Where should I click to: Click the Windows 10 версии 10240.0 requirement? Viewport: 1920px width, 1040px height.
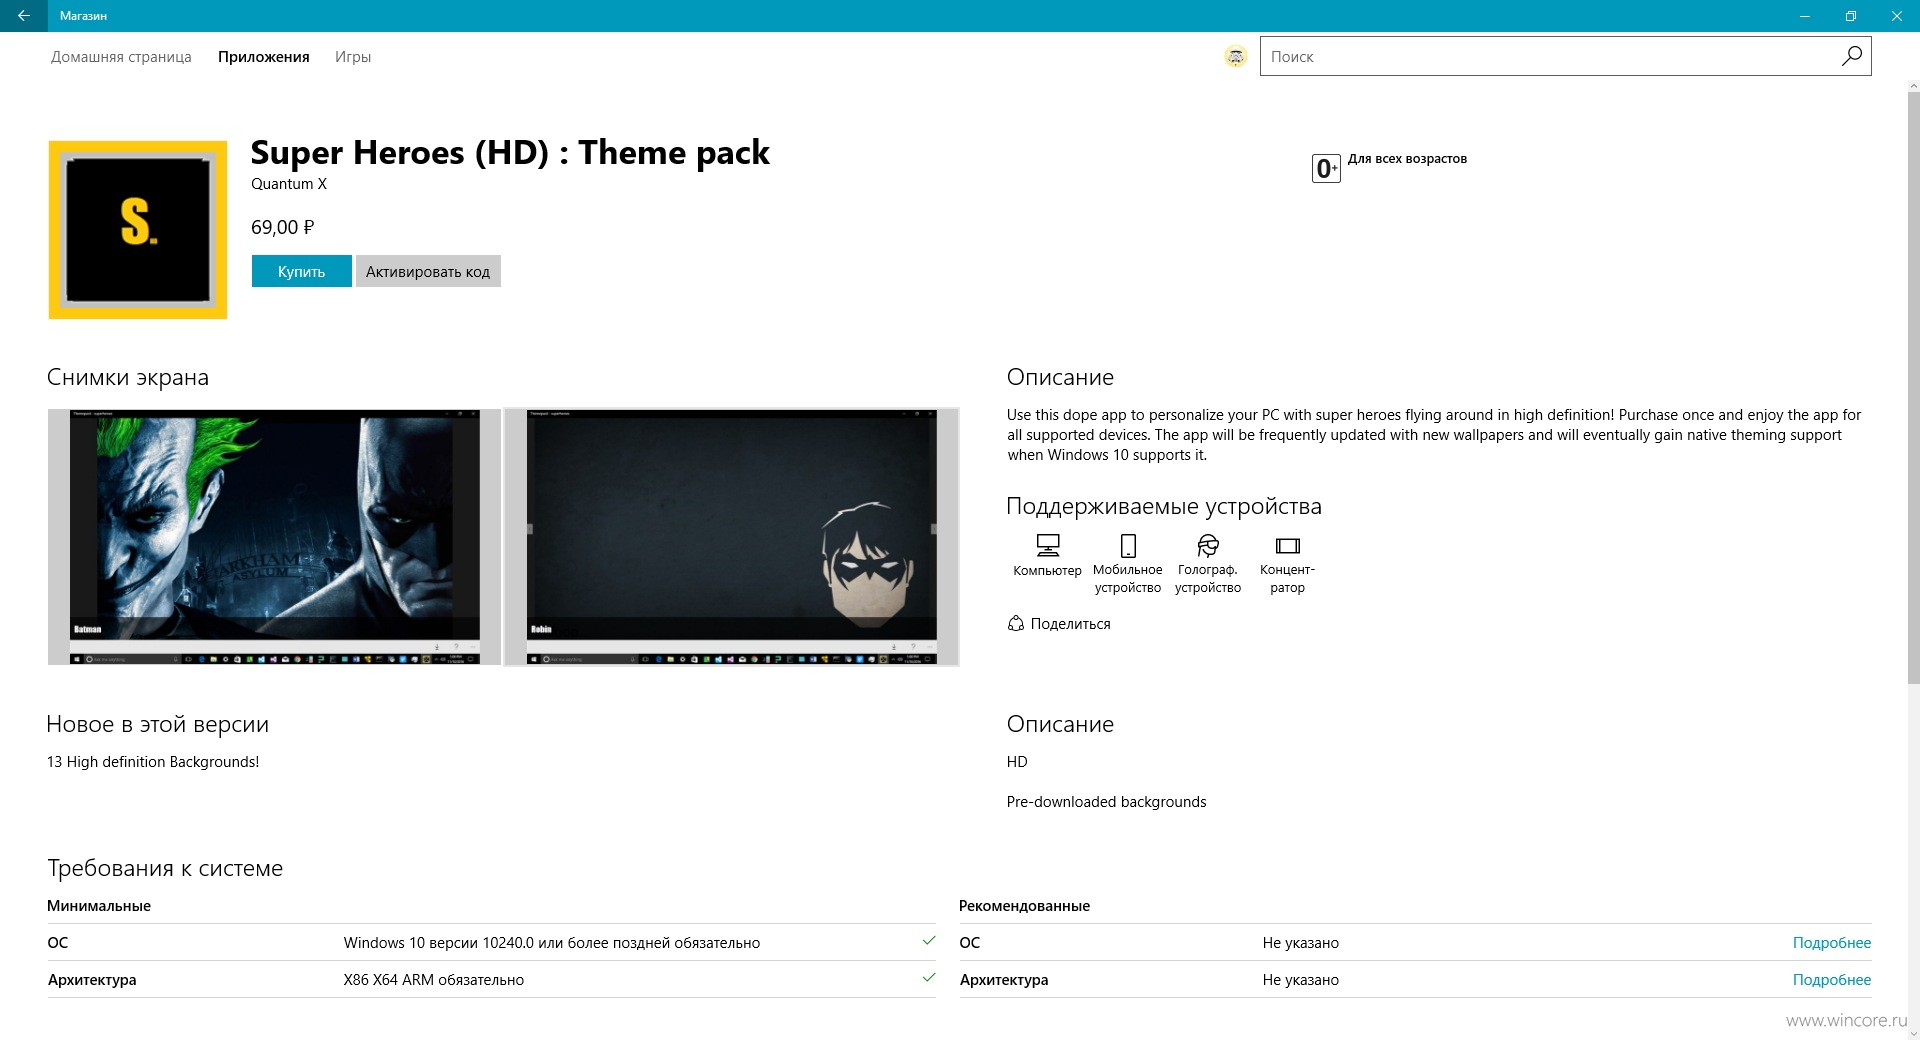coord(552,942)
